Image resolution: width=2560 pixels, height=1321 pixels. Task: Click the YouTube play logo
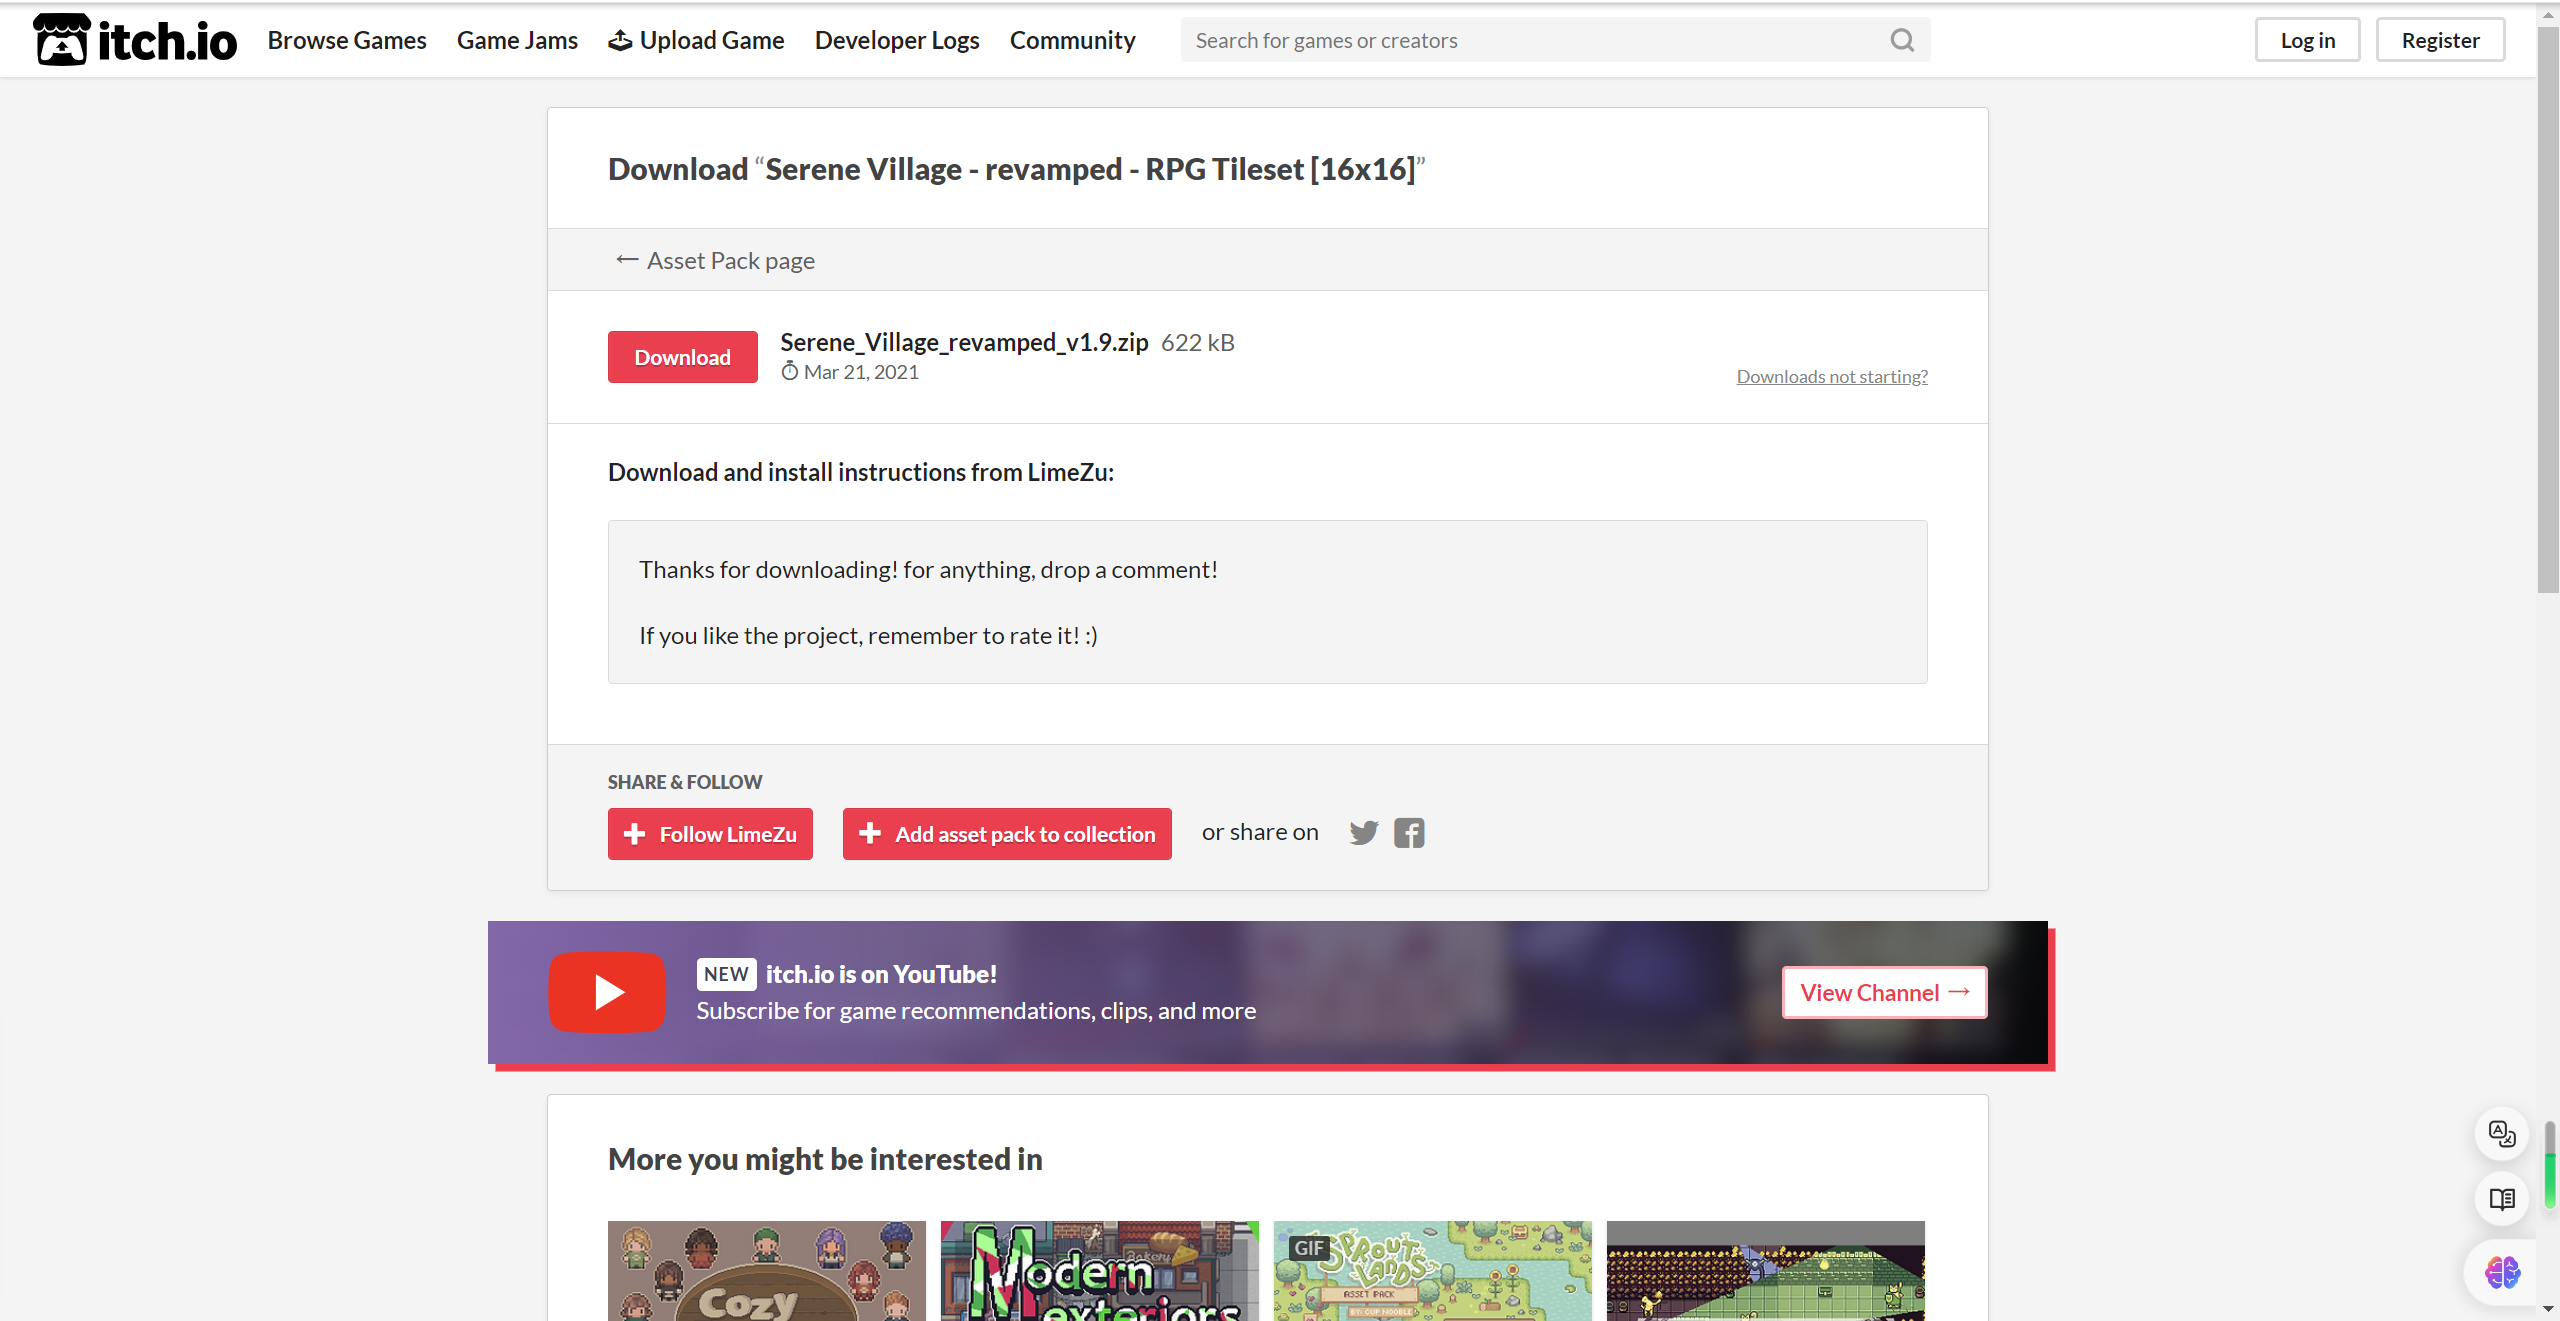[607, 991]
